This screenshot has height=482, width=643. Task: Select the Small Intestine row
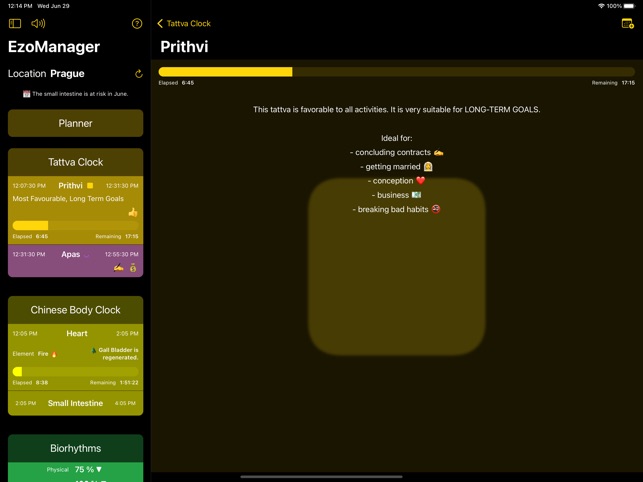[75, 403]
